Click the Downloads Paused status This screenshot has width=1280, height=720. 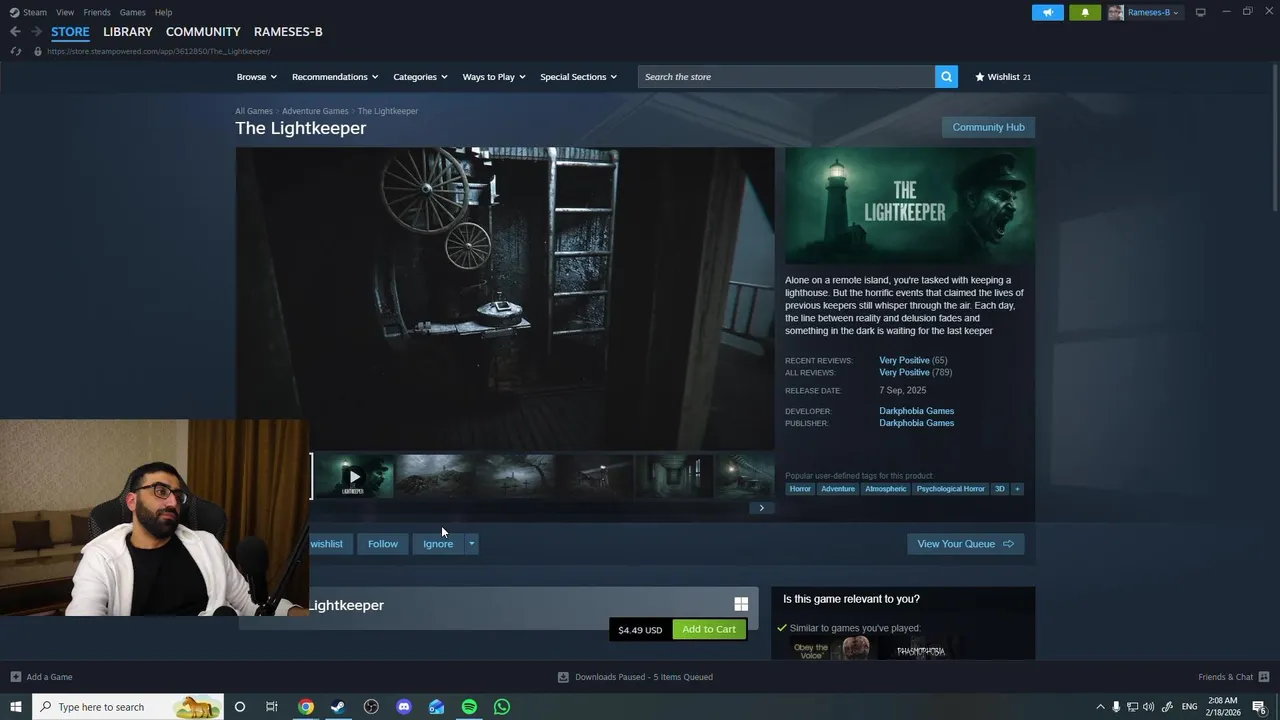pos(635,677)
